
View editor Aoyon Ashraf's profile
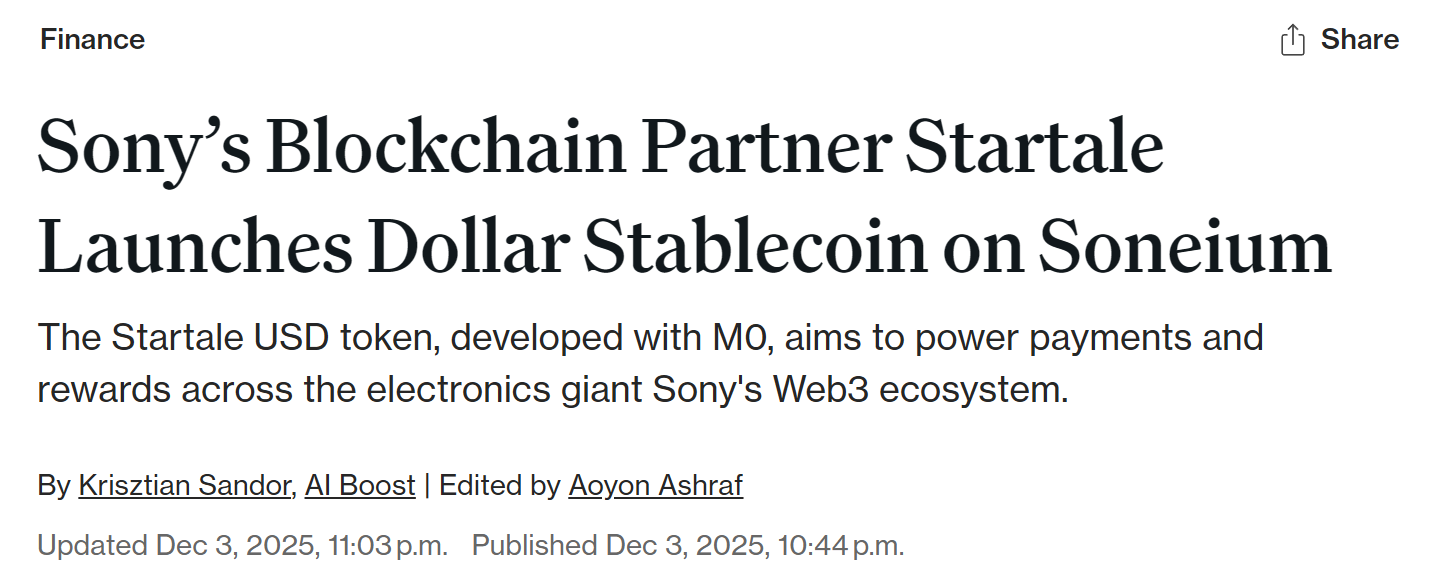655,486
